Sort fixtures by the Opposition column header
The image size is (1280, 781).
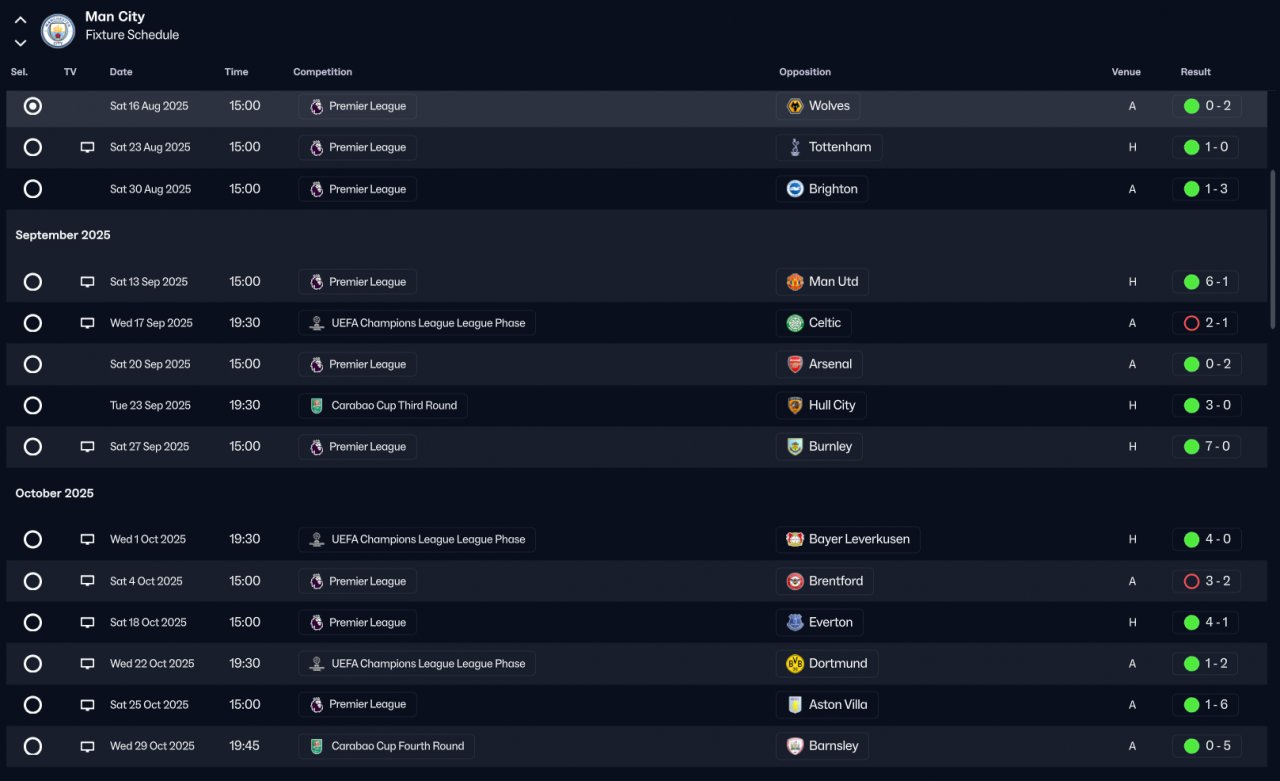(x=805, y=72)
